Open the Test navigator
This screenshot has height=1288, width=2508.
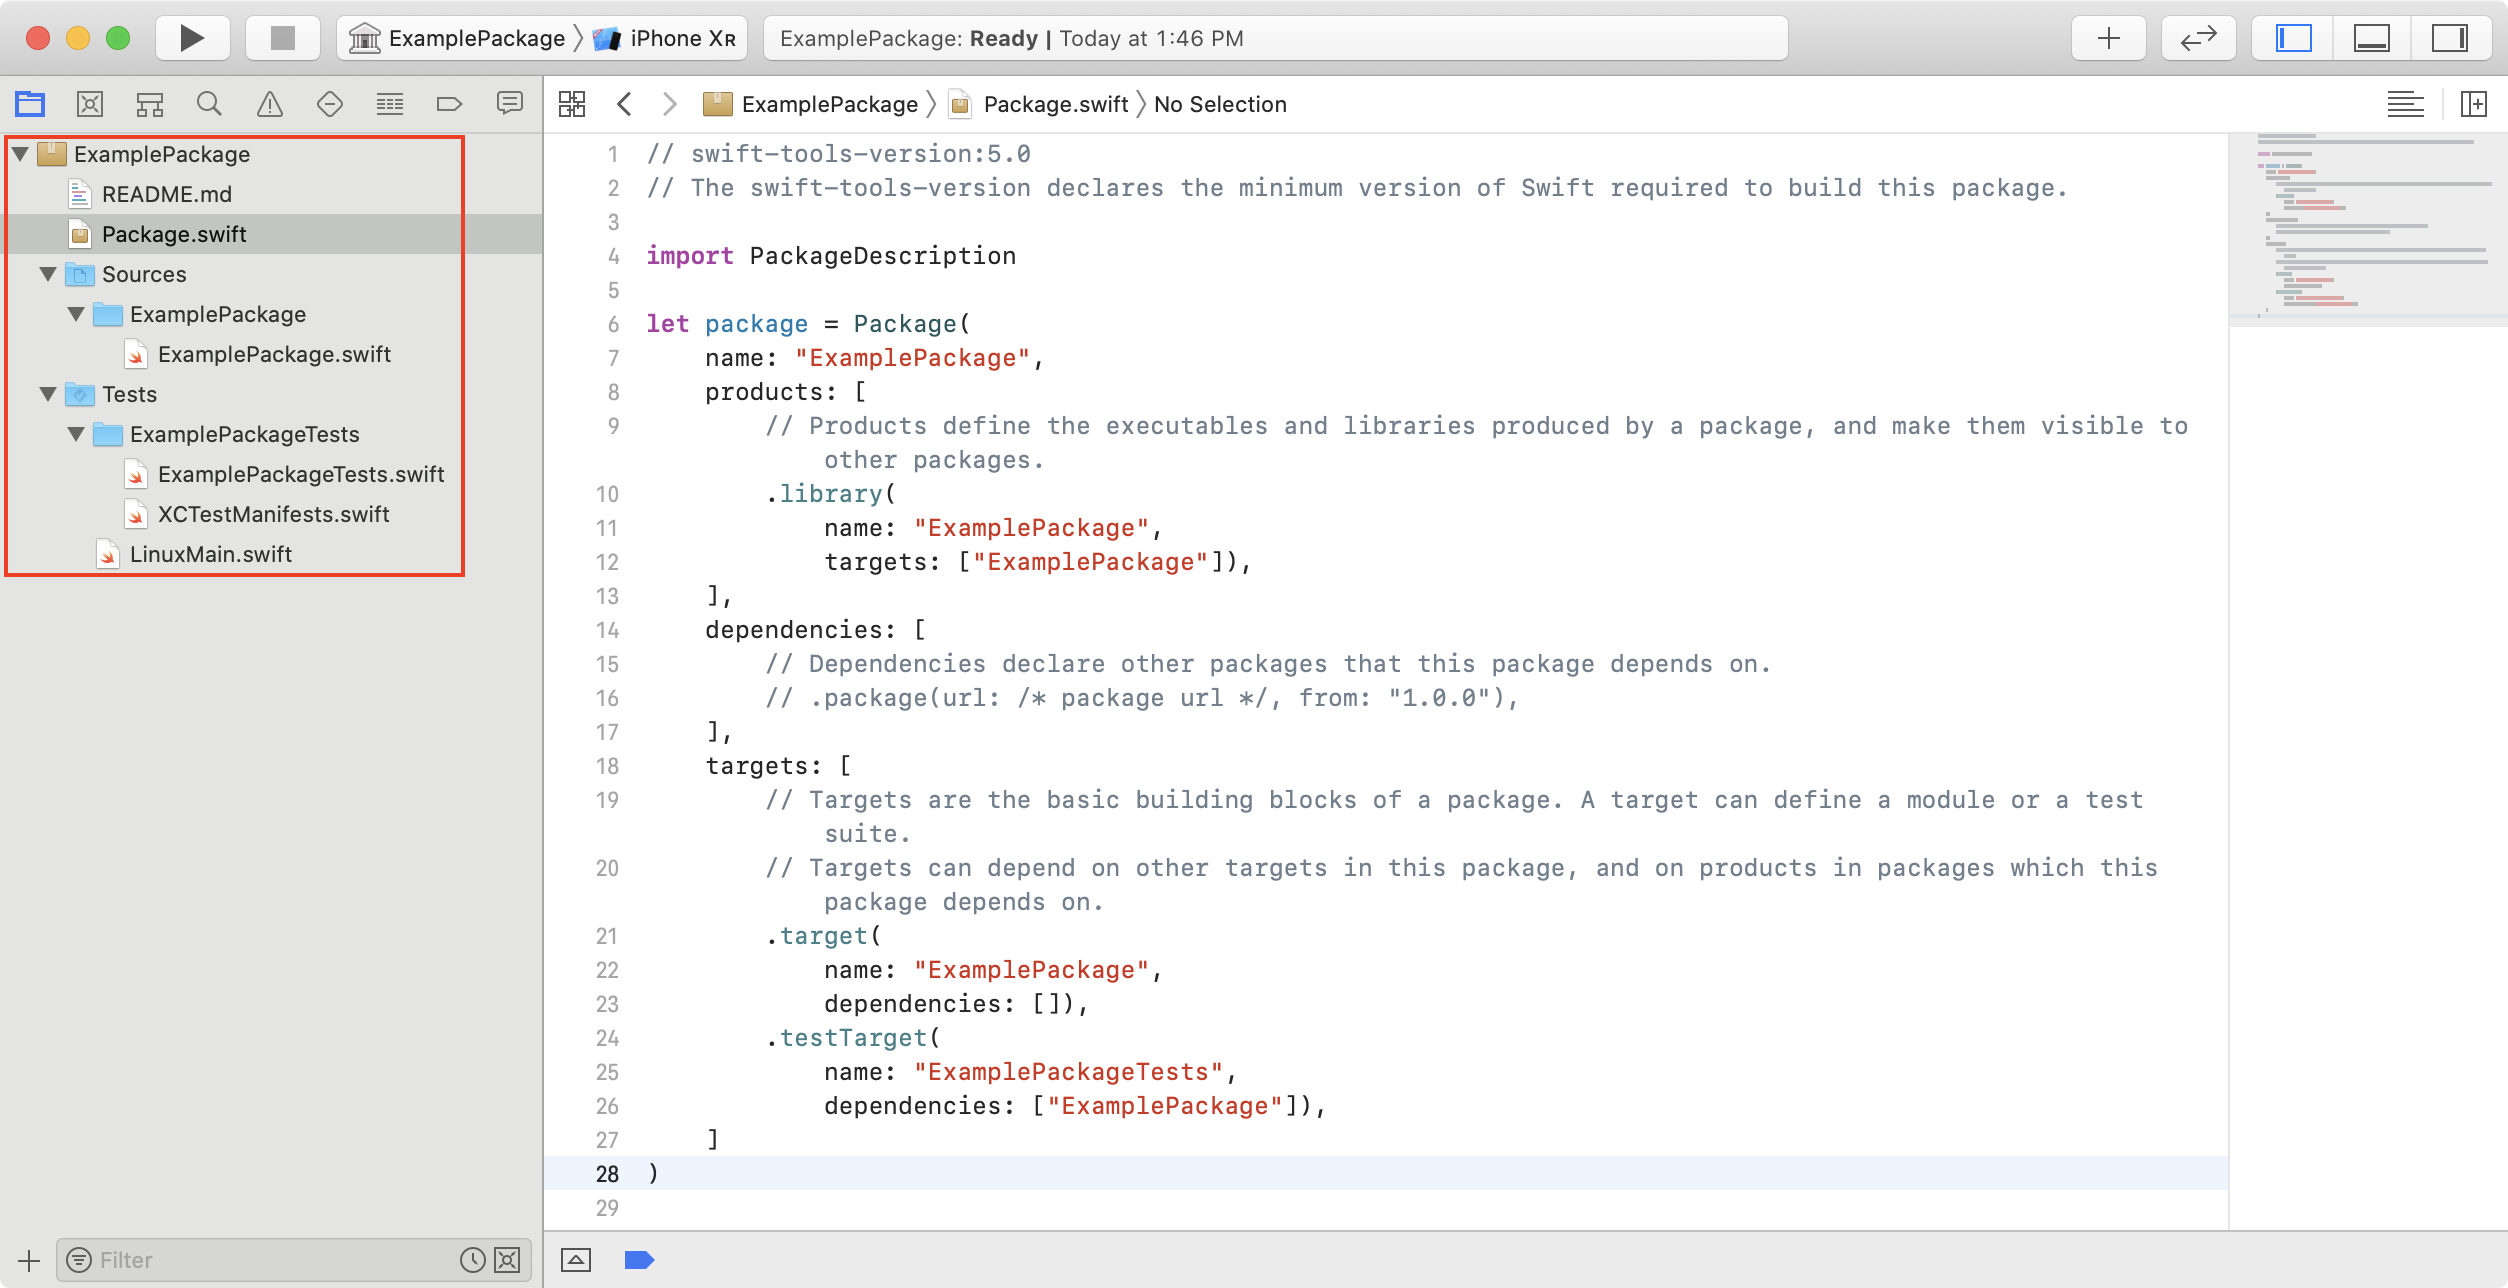click(329, 103)
